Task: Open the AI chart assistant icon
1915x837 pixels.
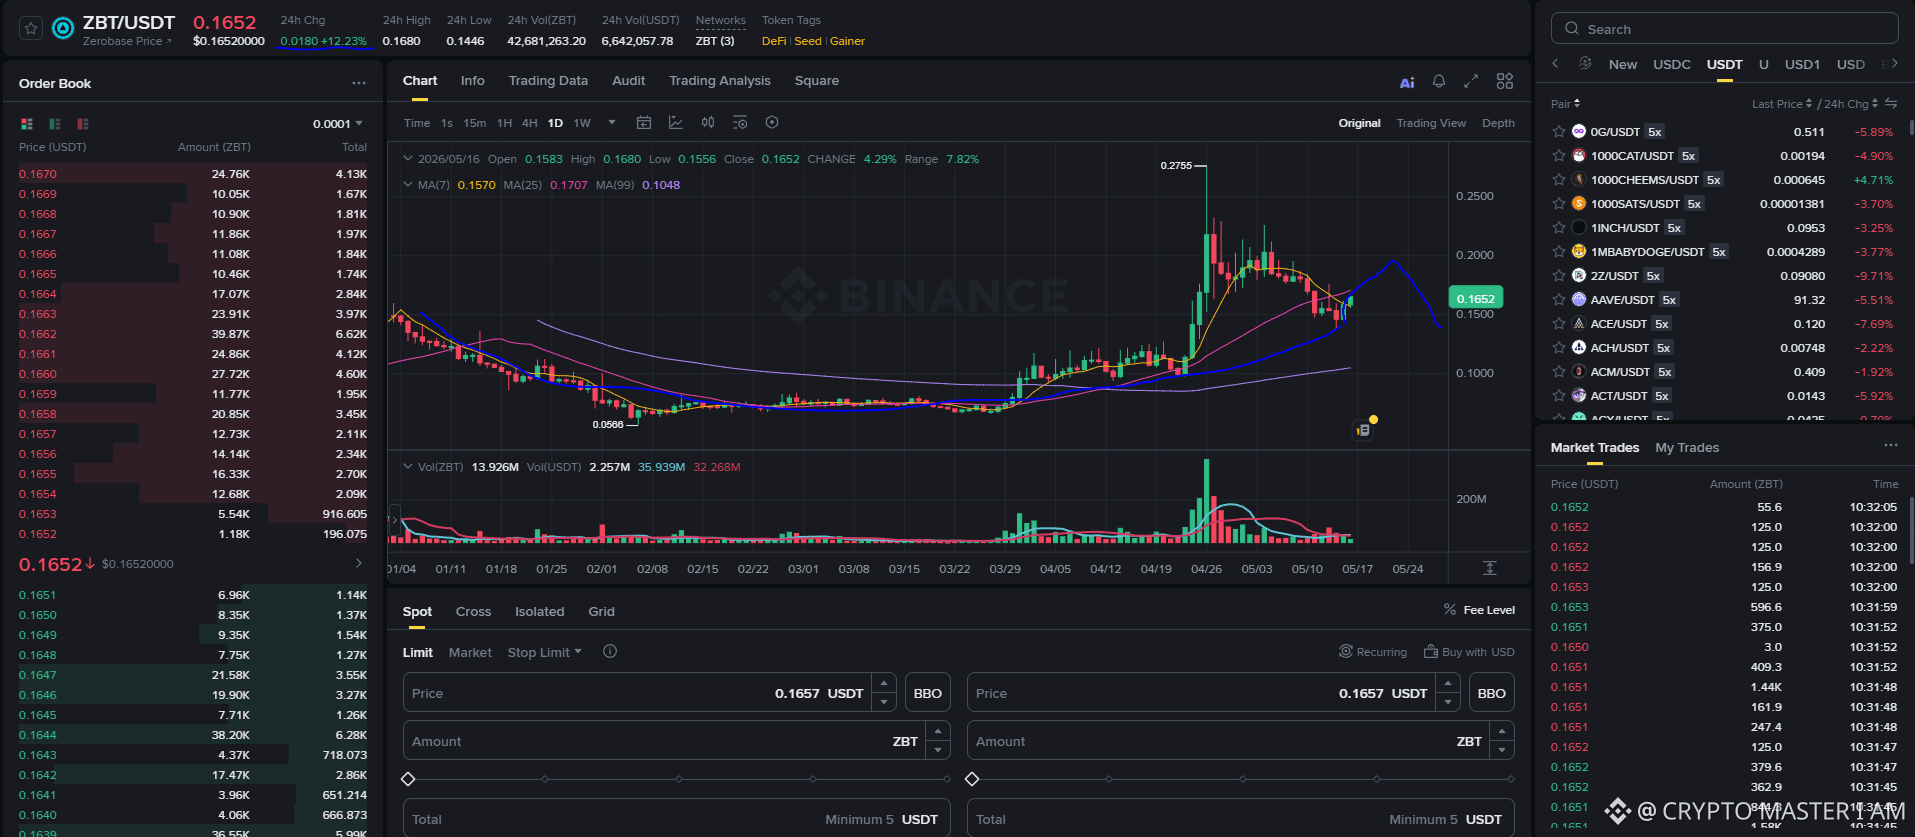Action: 1407,82
